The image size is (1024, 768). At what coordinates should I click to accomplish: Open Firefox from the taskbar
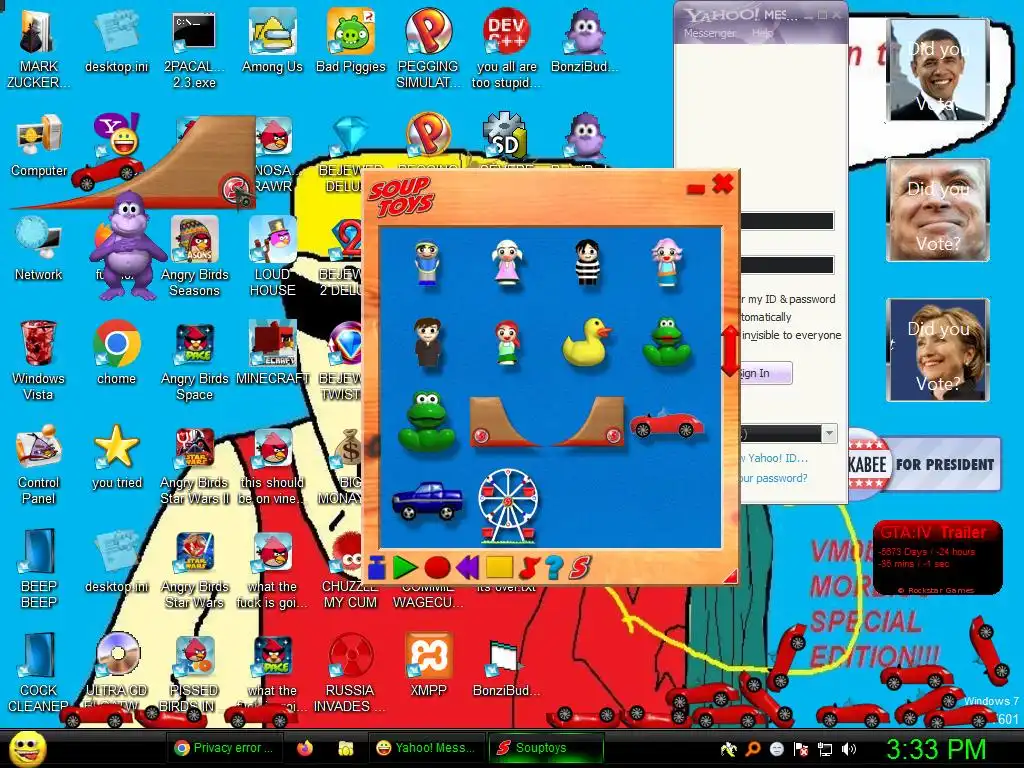(x=305, y=748)
